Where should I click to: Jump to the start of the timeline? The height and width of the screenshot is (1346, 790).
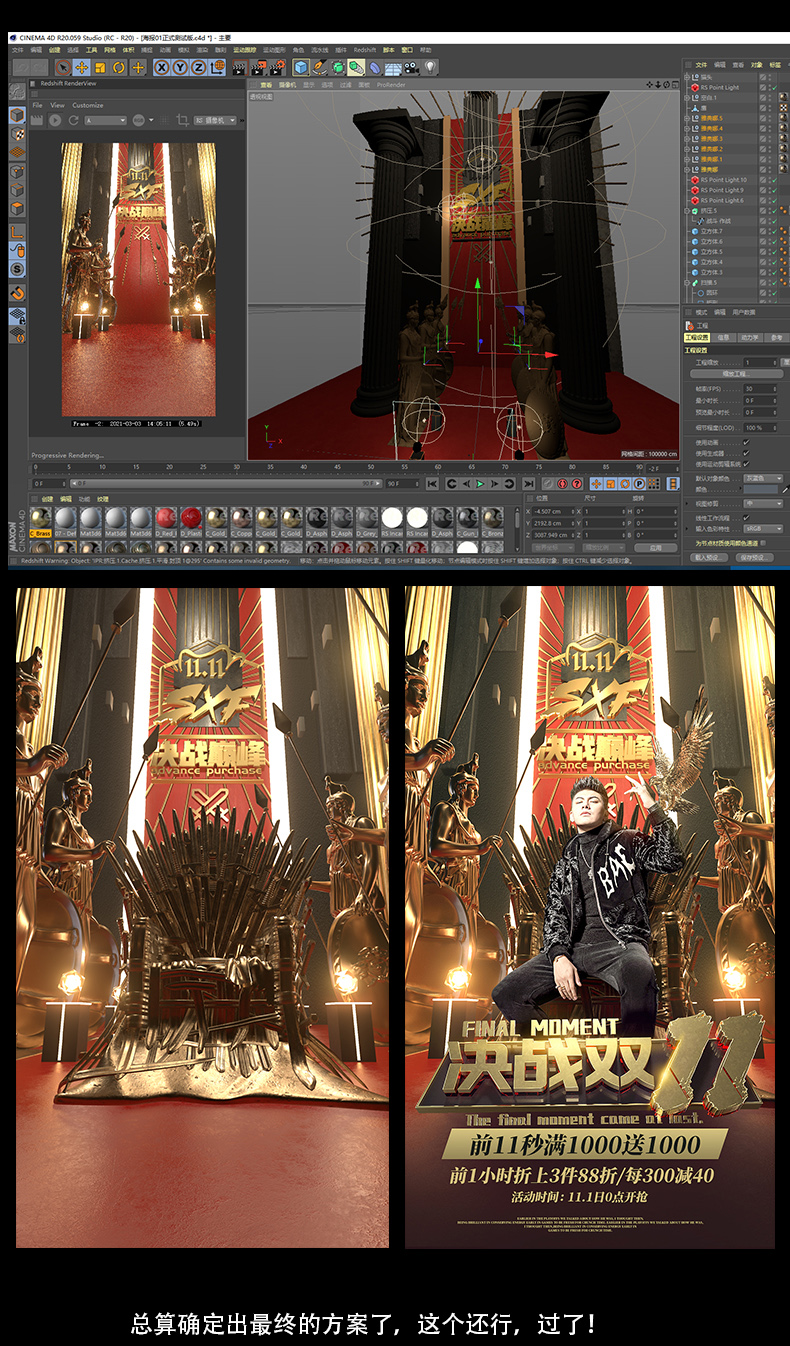[432, 484]
